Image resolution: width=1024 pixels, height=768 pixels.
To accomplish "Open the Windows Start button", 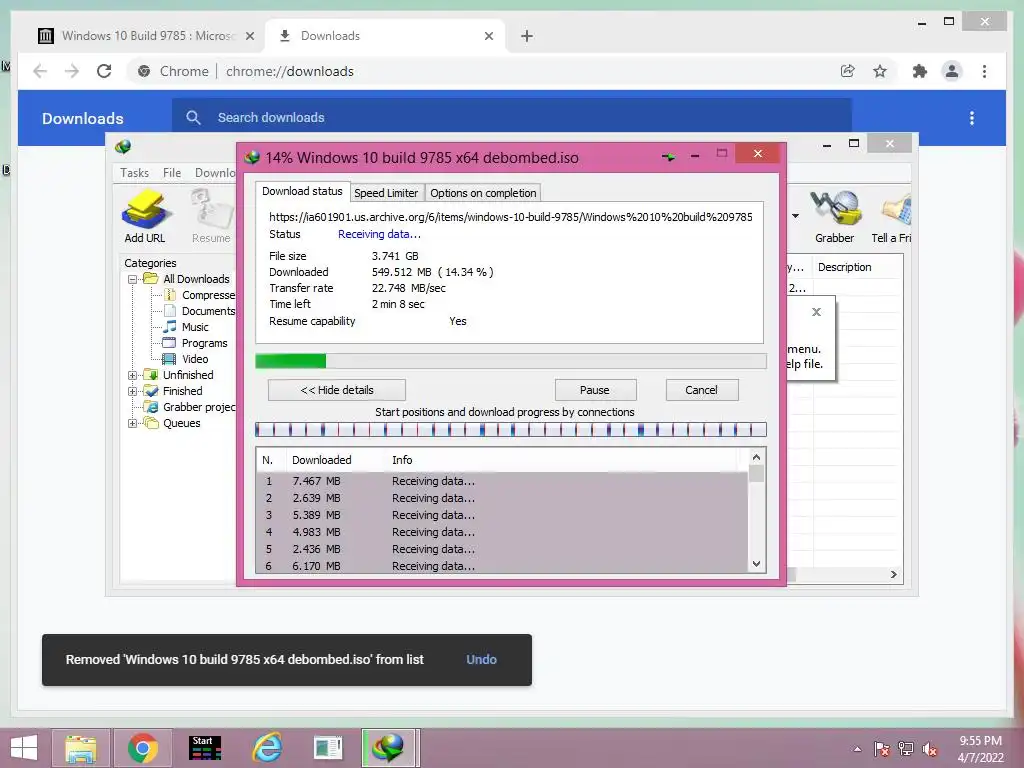I will pos(24,748).
